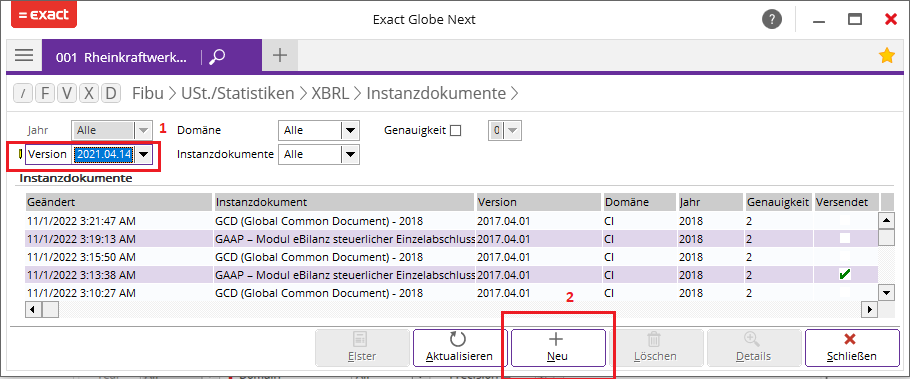Sort by the Domäne column header
The image size is (910, 379).
pos(639,202)
